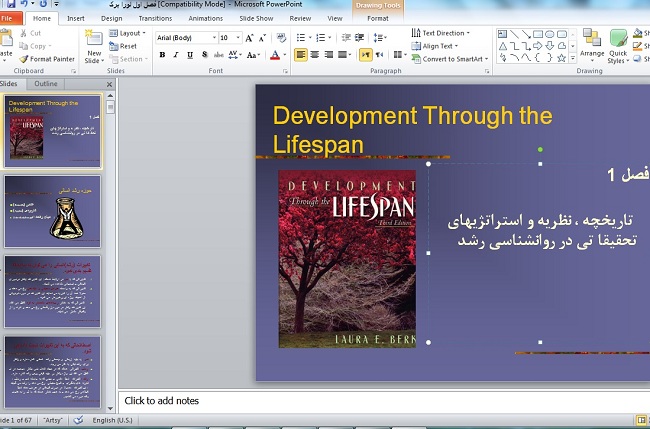650x429 pixels.
Task: Select the Isosceles Triangle shape
Action: click(x=502, y=46)
